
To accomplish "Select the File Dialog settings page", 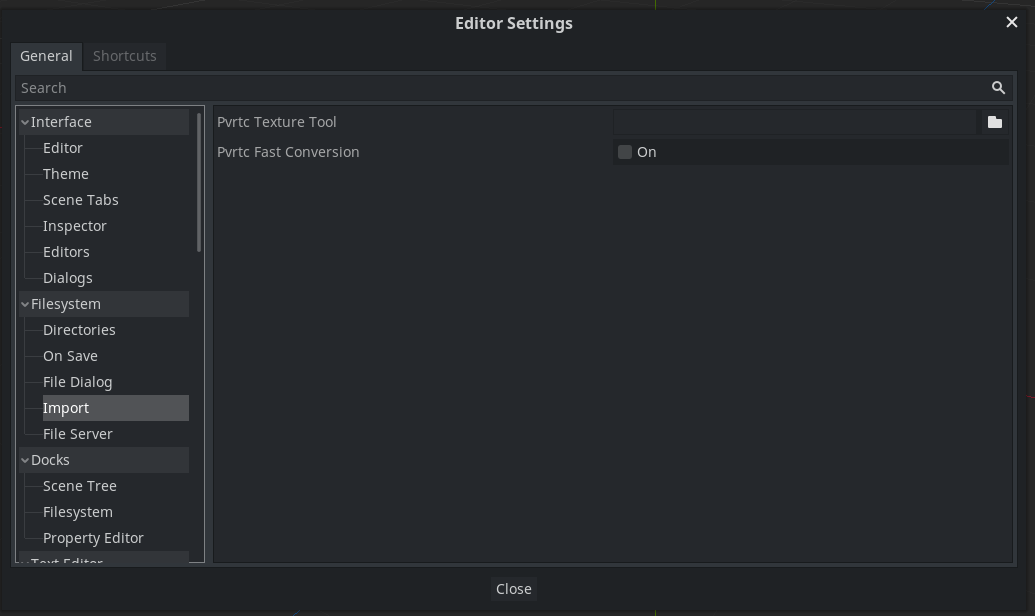I will coord(77,381).
